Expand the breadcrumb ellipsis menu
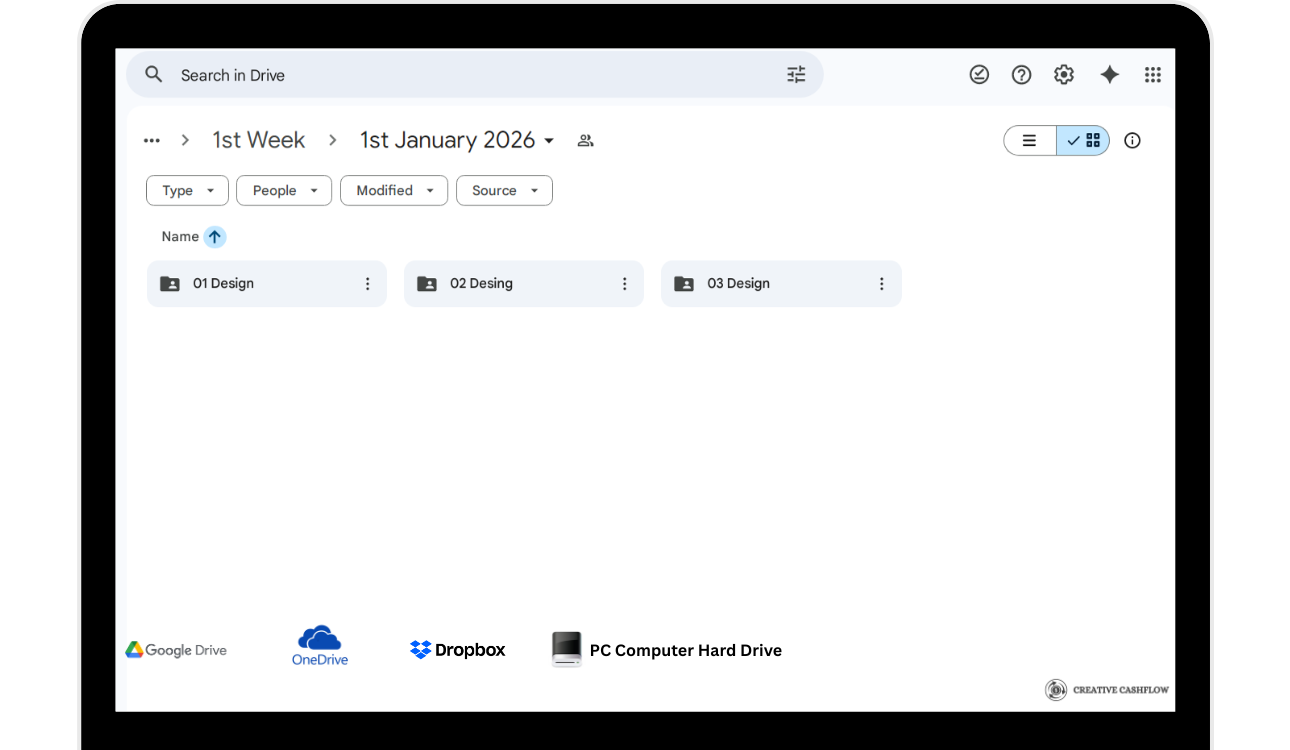This screenshot has height=750, width=1290. (151, 140)
